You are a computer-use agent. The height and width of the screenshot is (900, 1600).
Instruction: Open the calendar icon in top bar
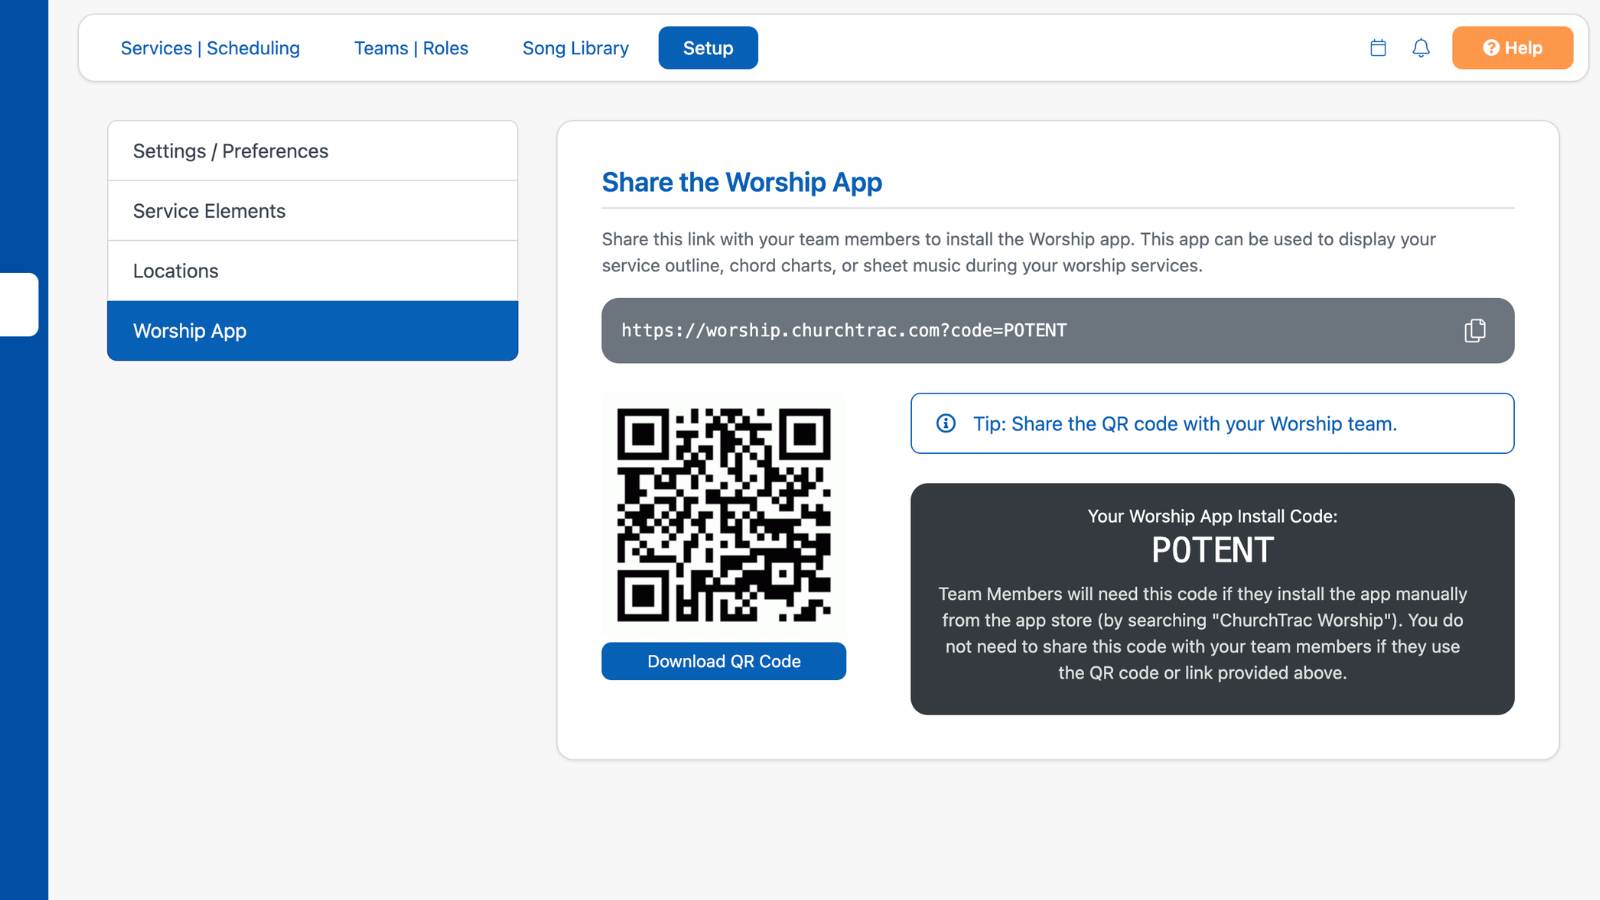(x=1378, y=48)
